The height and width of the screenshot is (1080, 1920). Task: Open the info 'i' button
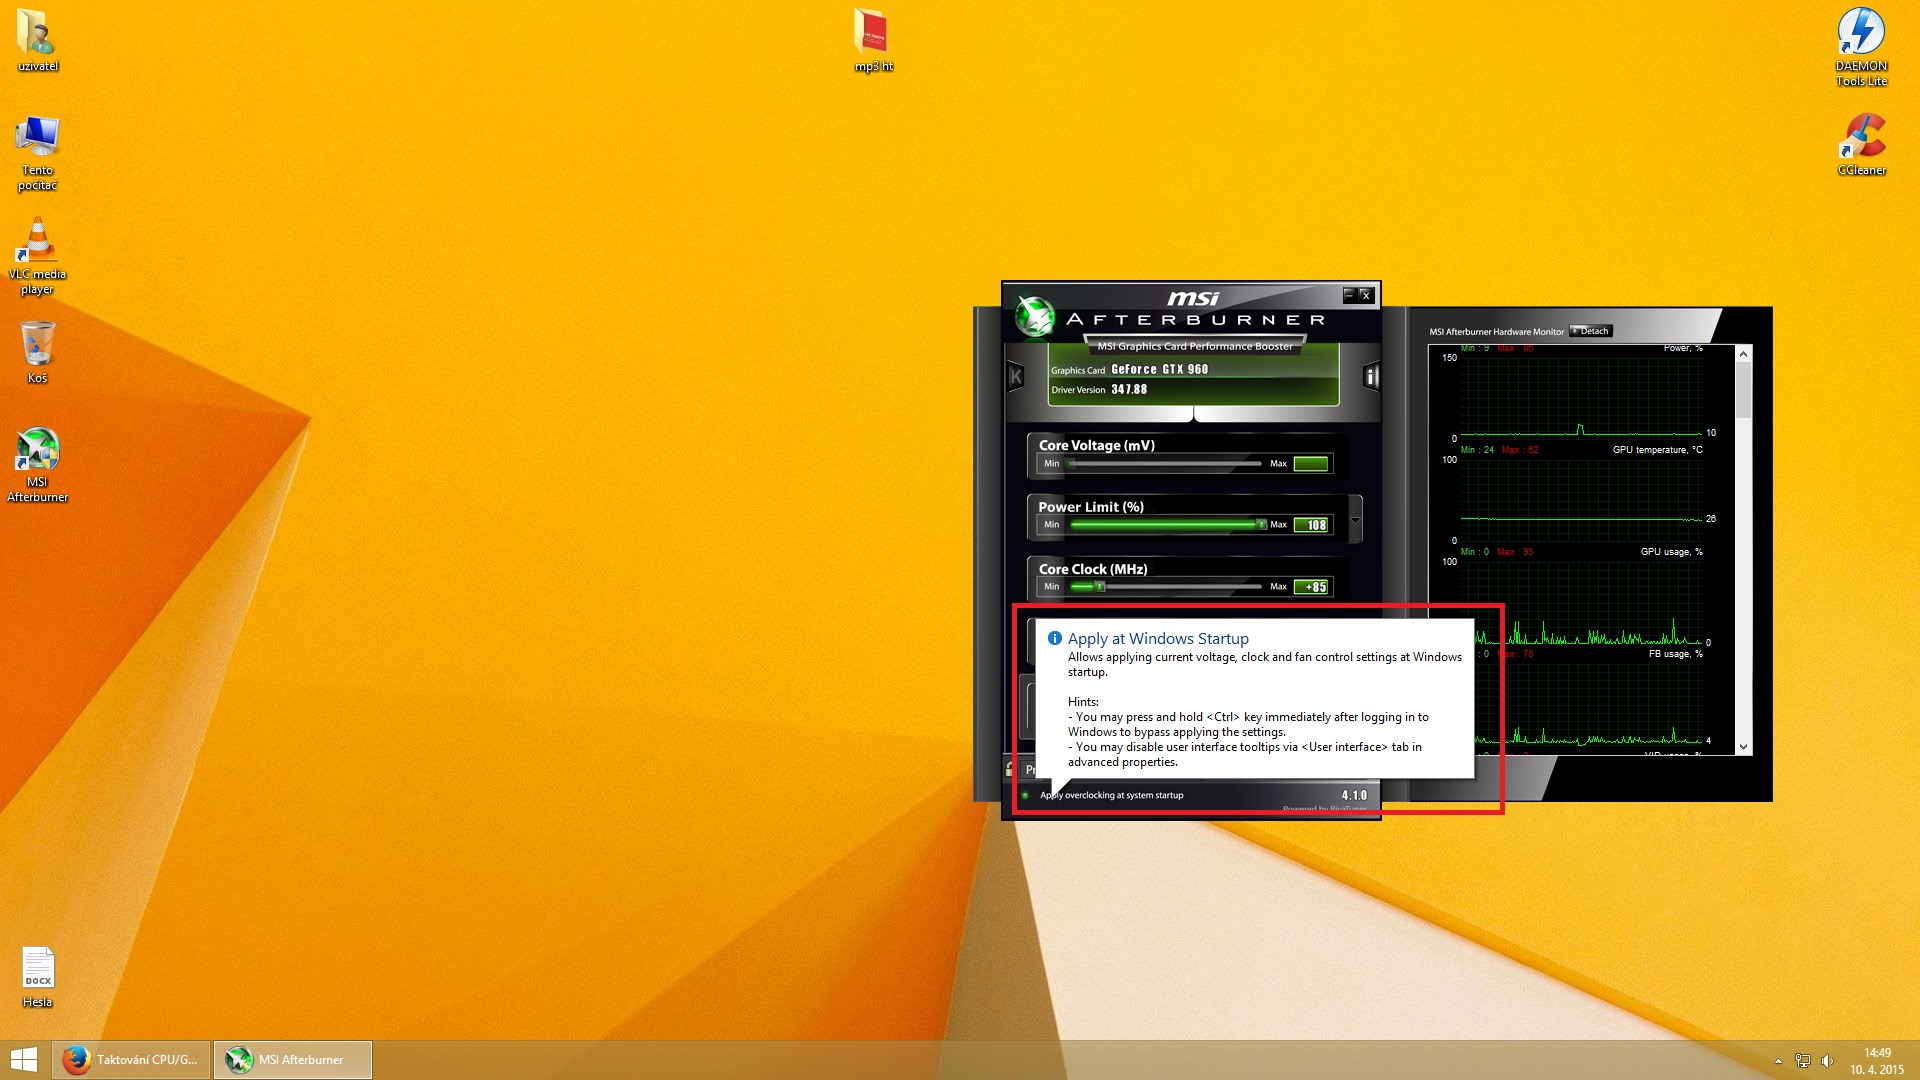[1371, 376]
